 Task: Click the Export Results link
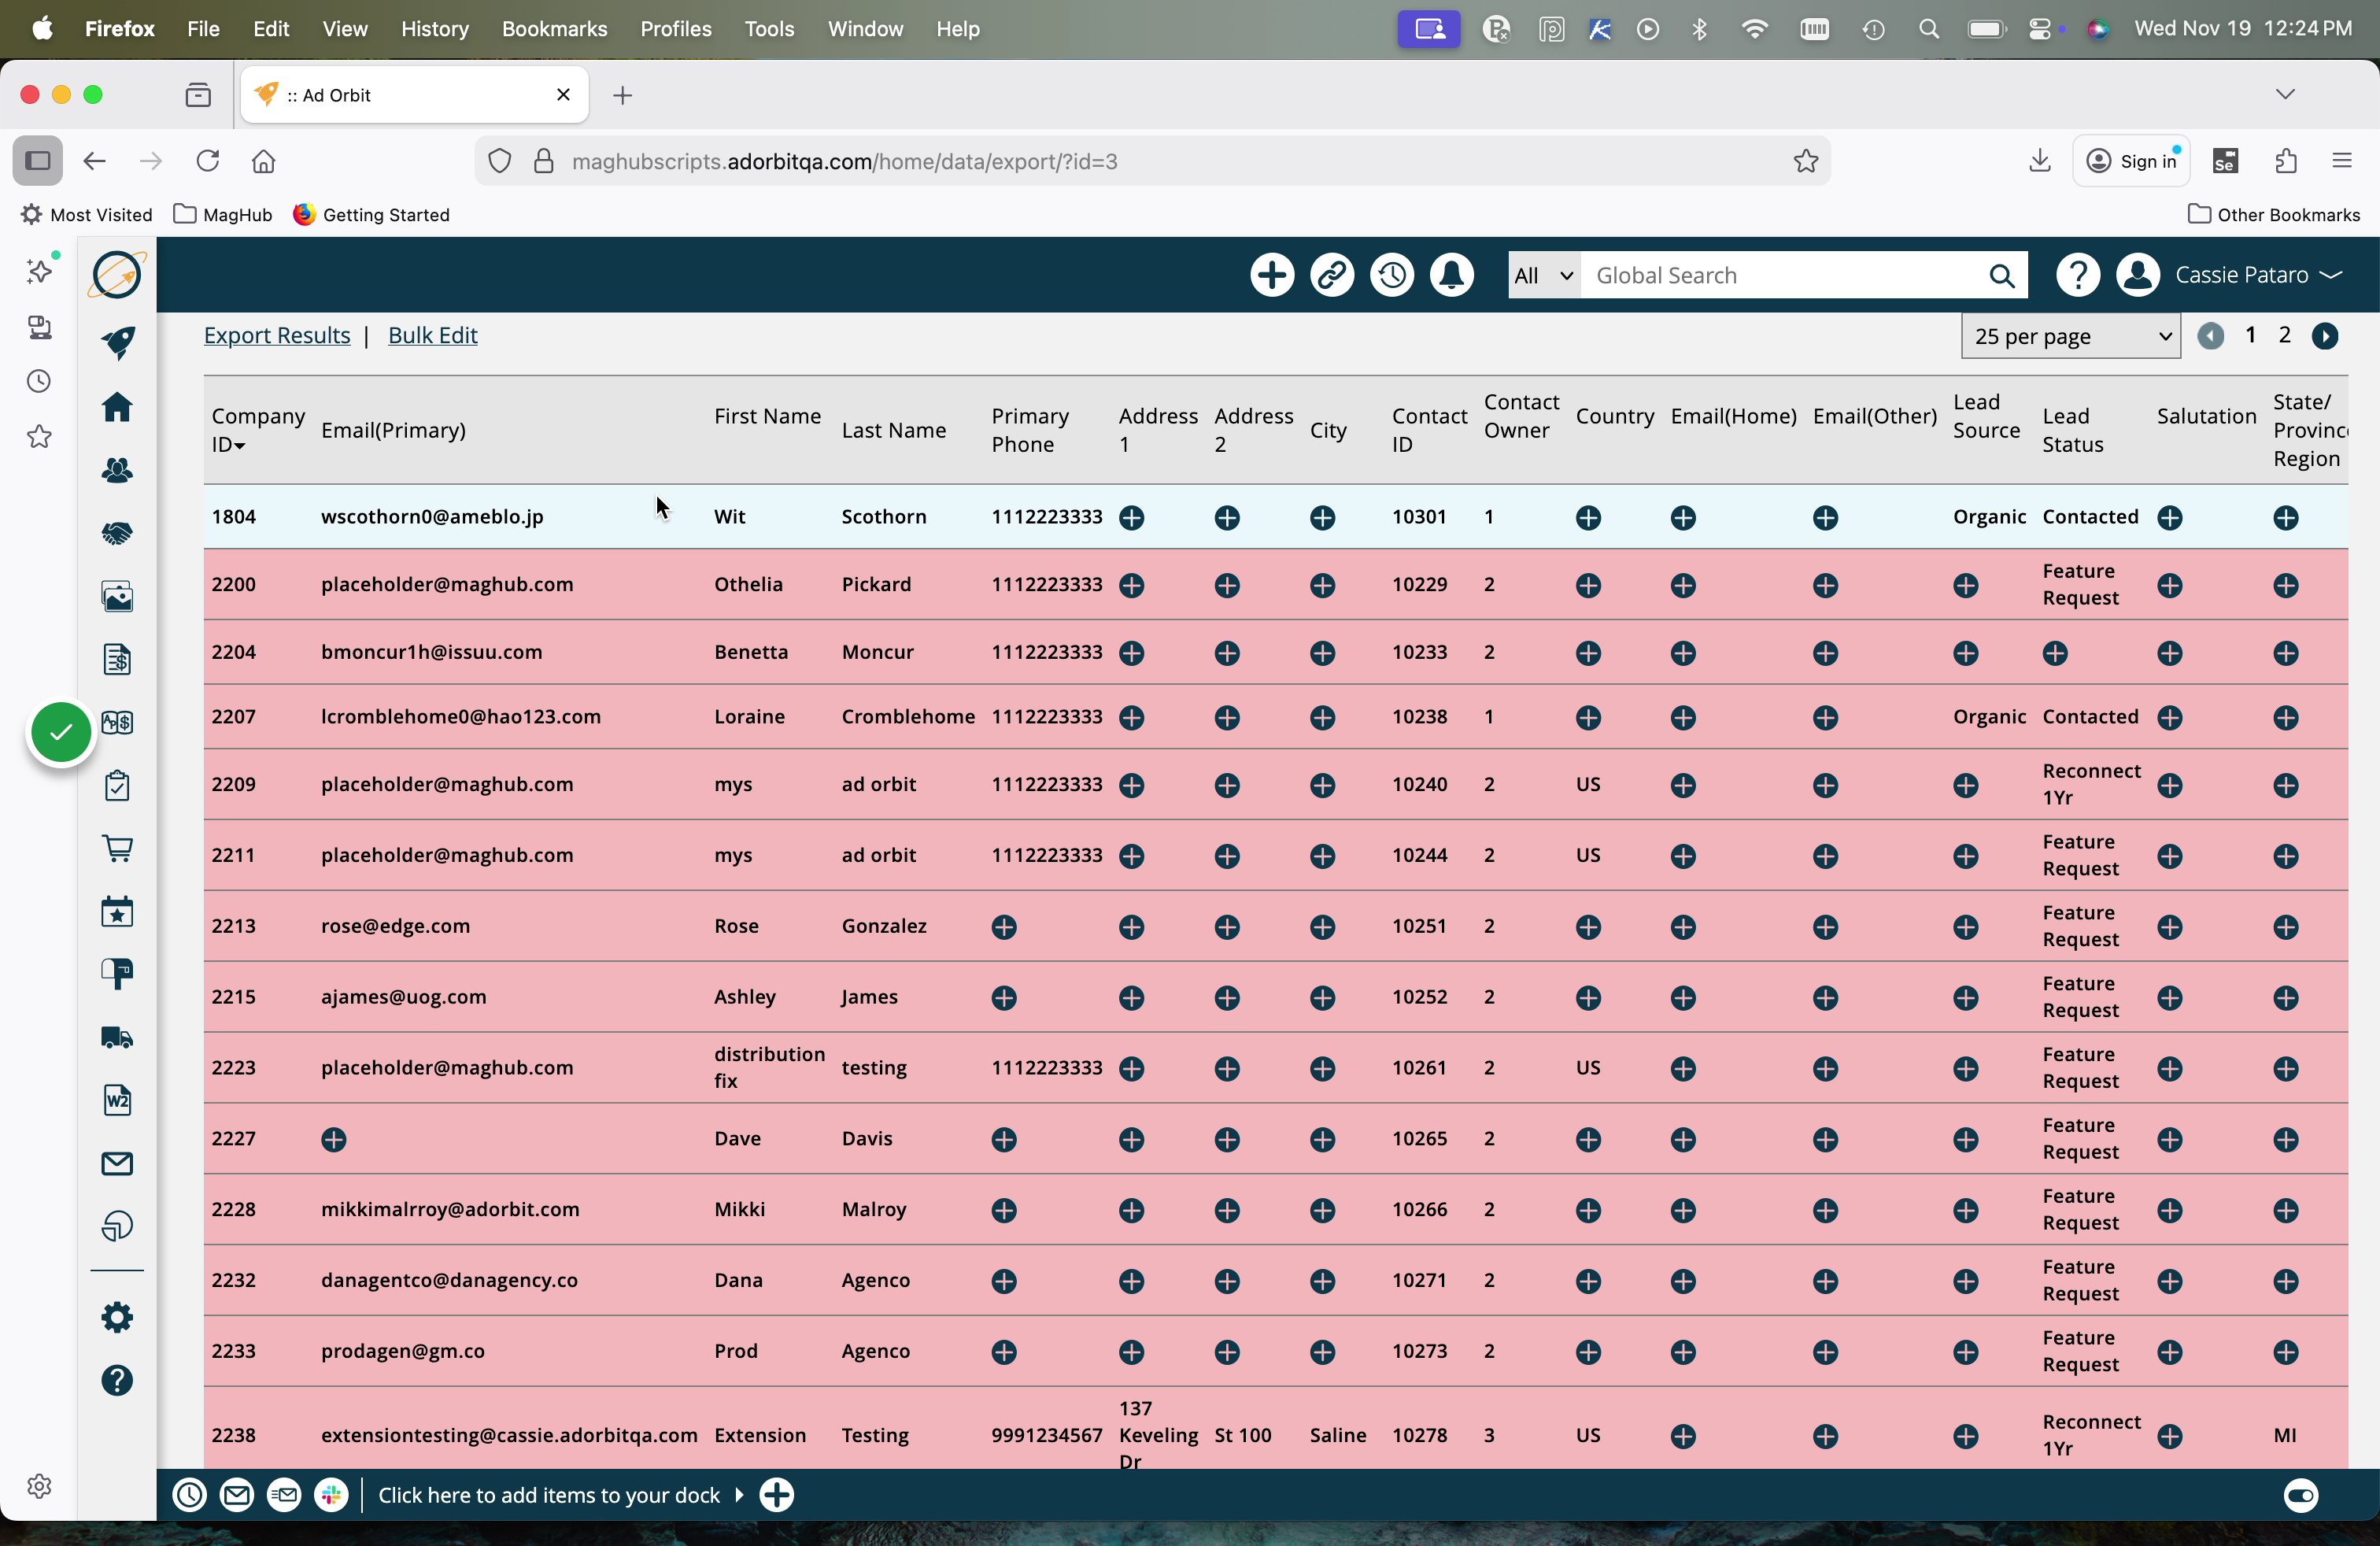(x=277, y=336)
